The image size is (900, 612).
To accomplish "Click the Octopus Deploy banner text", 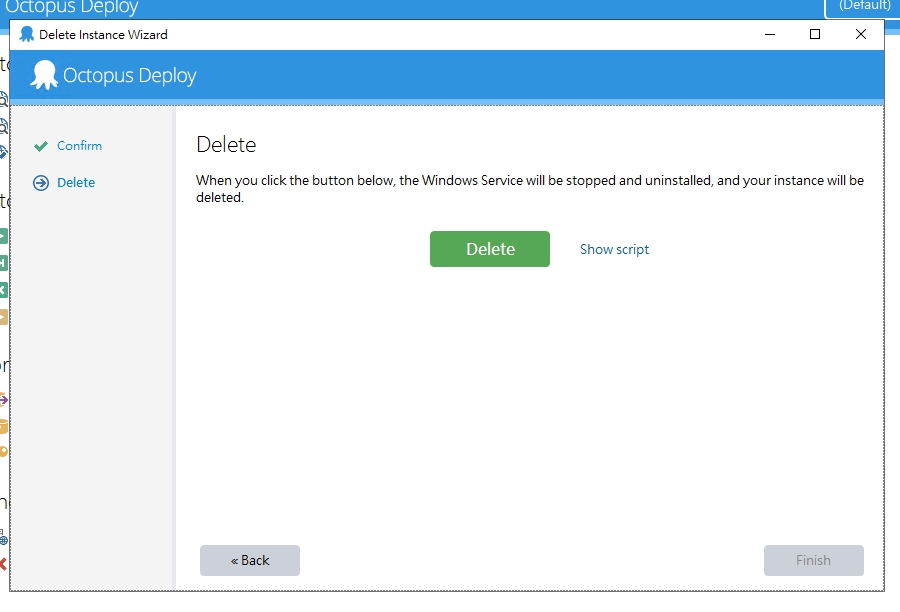I will pyautogui.click(x=130, y=76).
